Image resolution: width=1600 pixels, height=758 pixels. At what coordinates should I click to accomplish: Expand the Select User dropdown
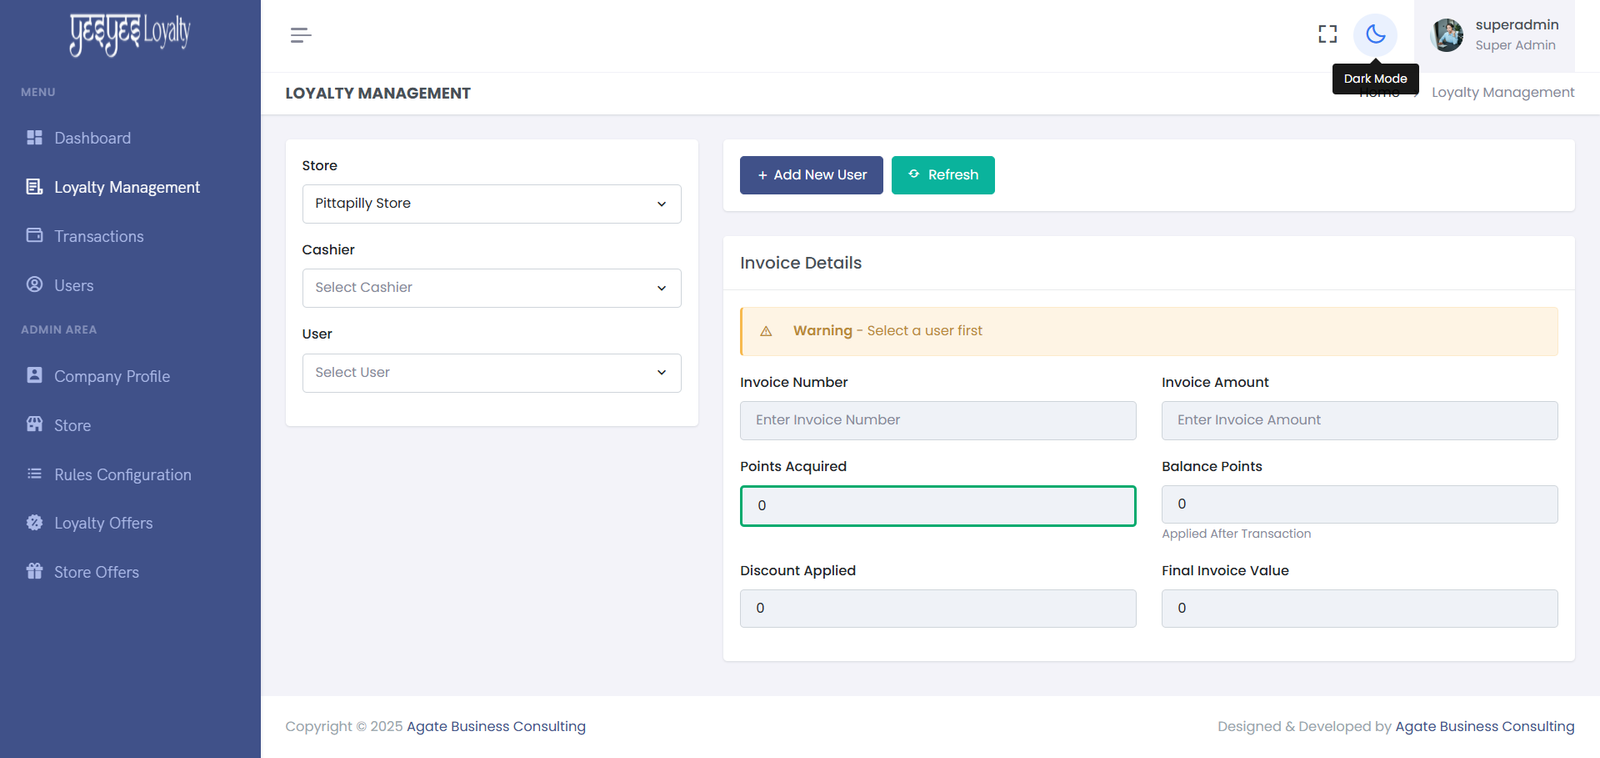coord(491,373)
